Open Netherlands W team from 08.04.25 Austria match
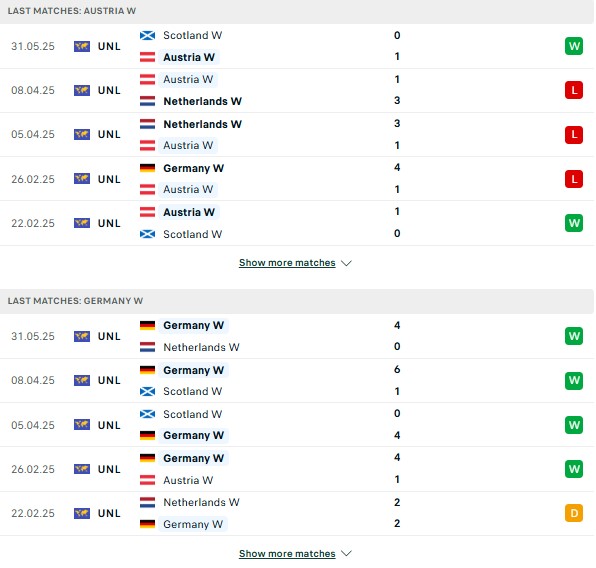 [x=203, y=101]
